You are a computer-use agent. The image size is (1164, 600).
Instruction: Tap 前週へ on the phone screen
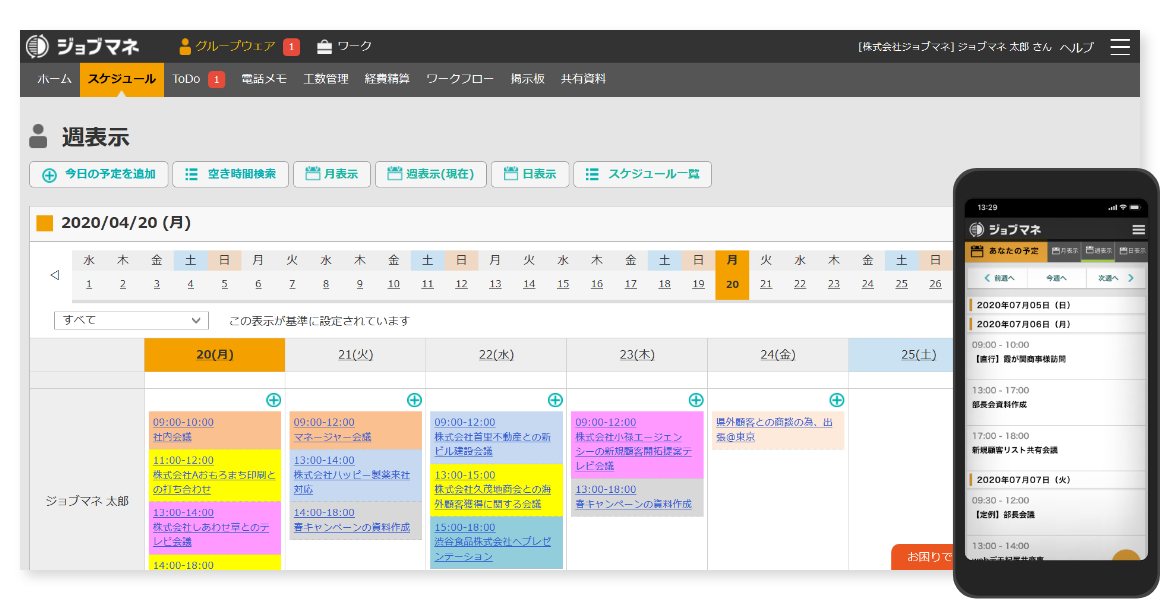(999, 278)
